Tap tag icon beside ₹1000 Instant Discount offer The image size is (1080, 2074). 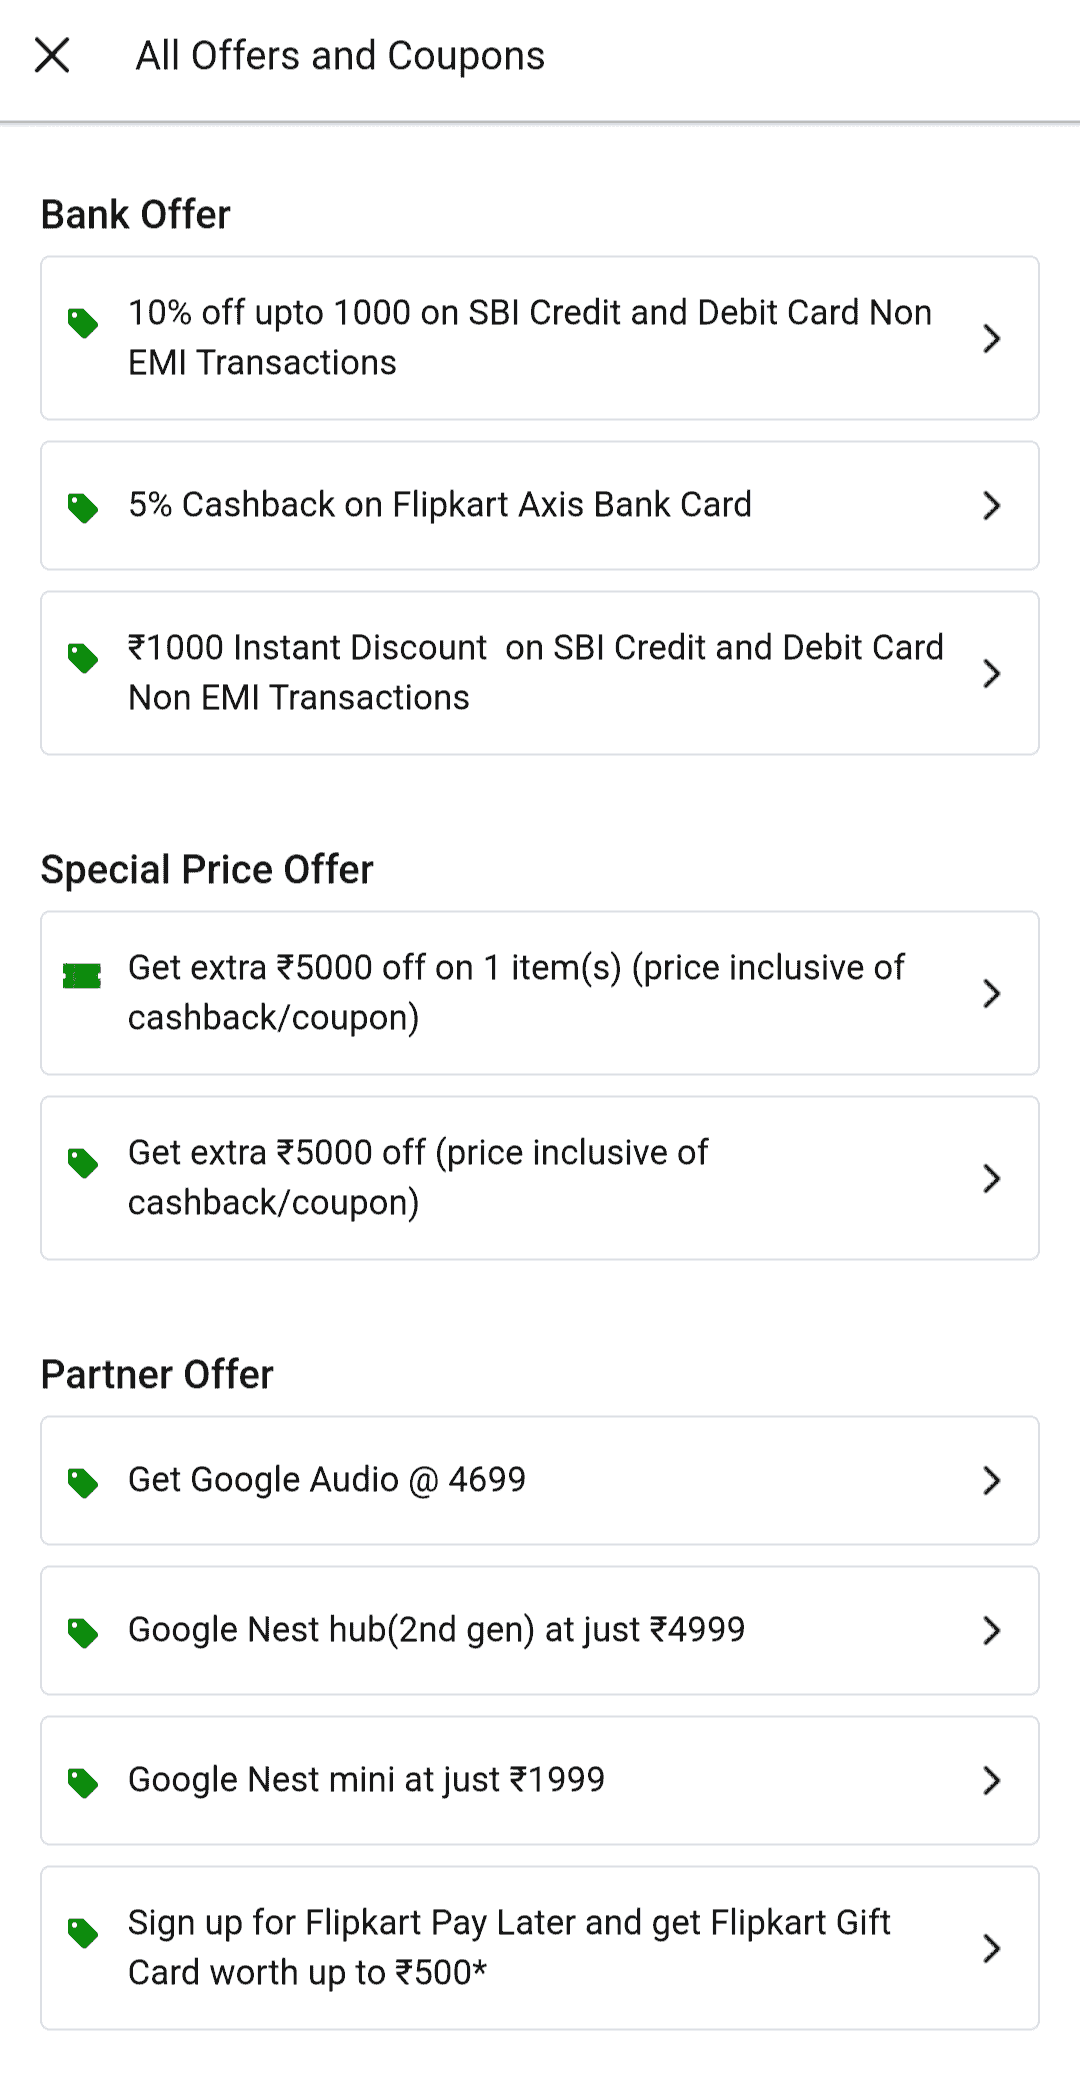point(83,658)
